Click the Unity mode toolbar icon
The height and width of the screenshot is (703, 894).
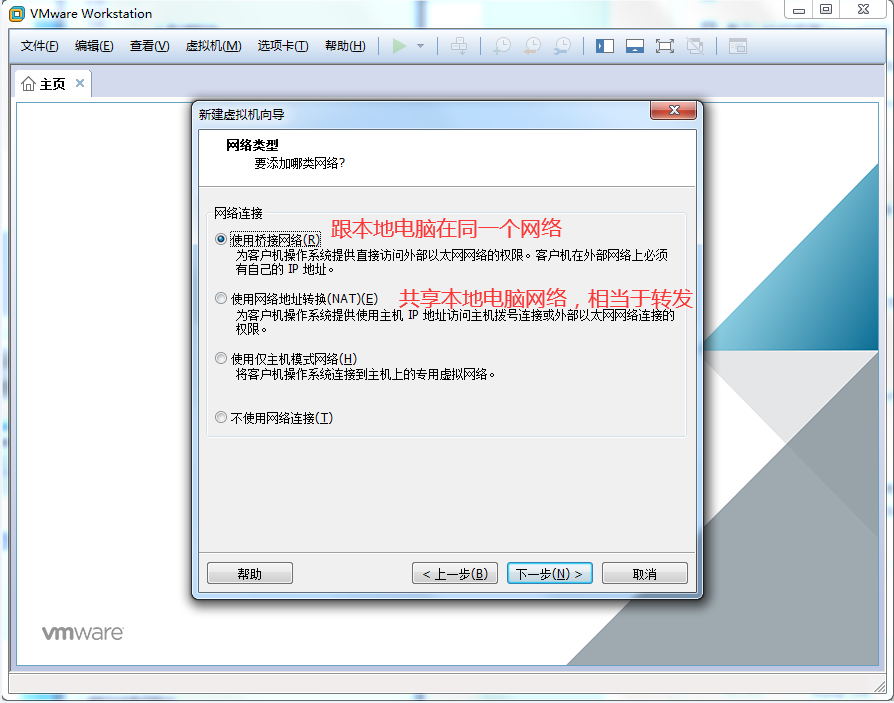[x=696, y=46]
